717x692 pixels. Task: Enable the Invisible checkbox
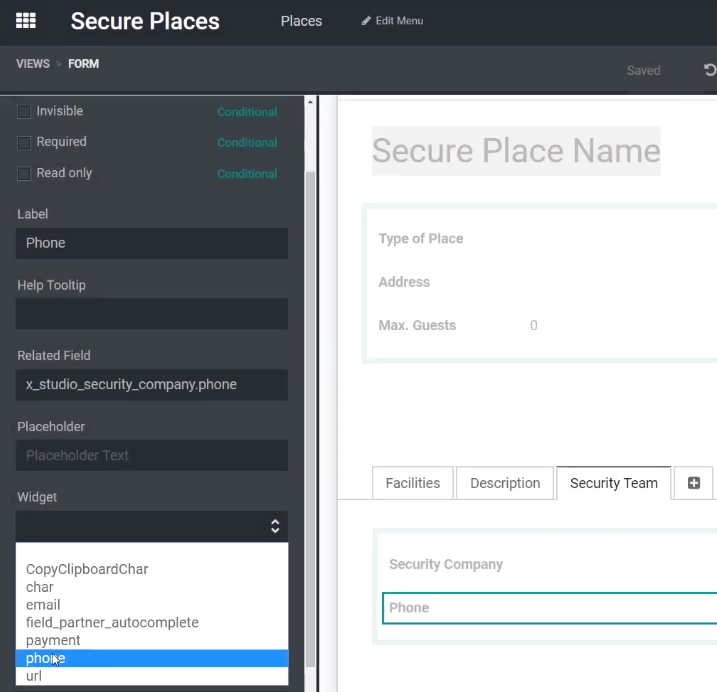point(24,112)
